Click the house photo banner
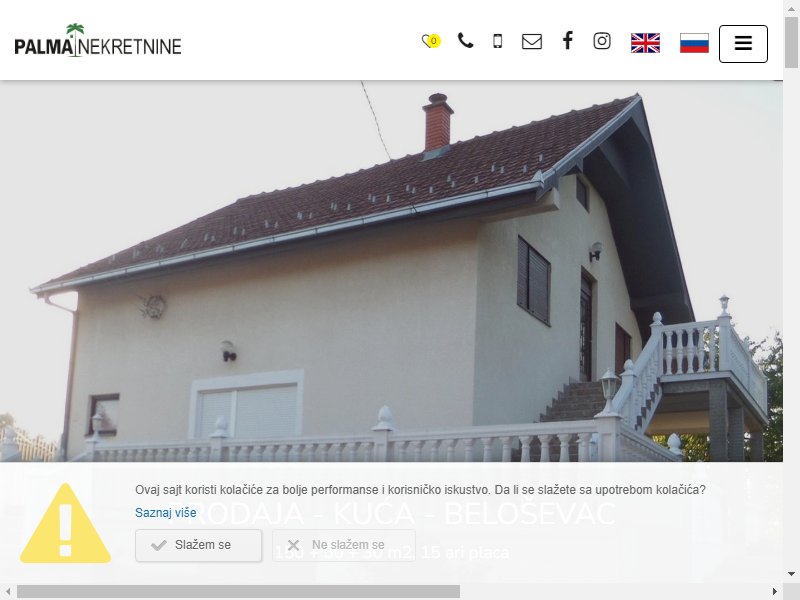 point(391,271)
